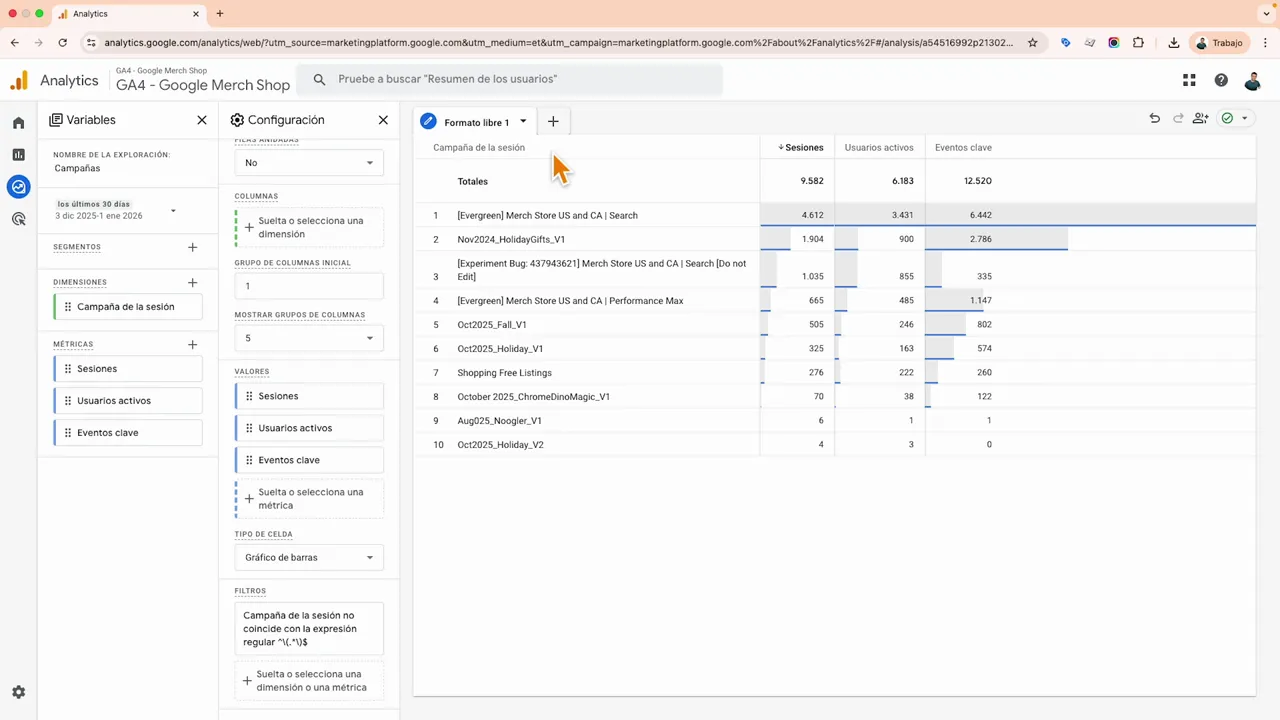Undo the last exploration change

(x=1155, y=118)
